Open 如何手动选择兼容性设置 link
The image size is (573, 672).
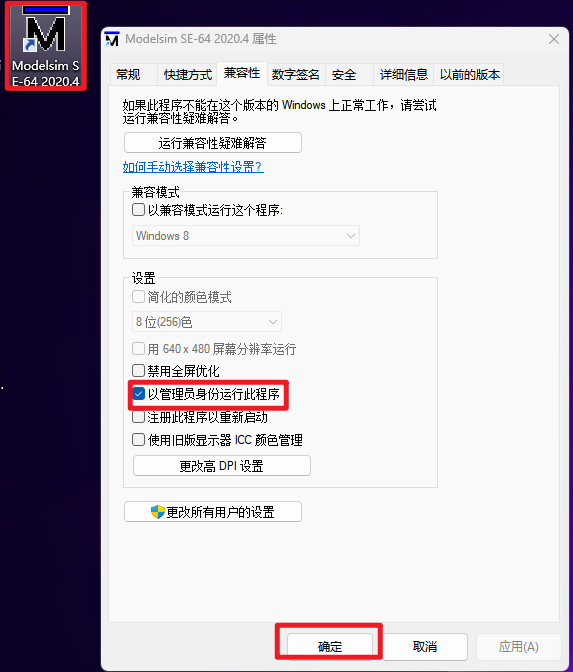193,167
